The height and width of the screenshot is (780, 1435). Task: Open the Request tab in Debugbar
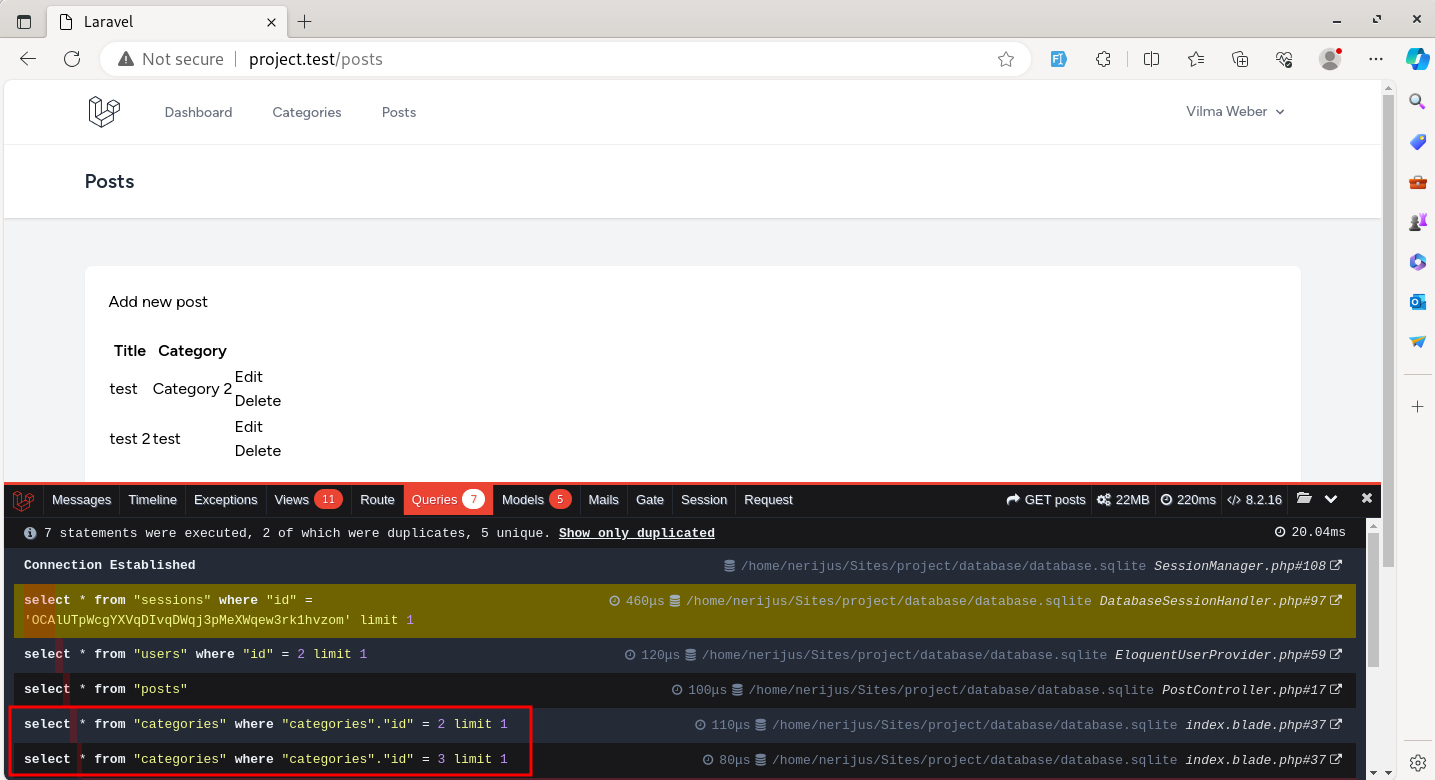769,499
